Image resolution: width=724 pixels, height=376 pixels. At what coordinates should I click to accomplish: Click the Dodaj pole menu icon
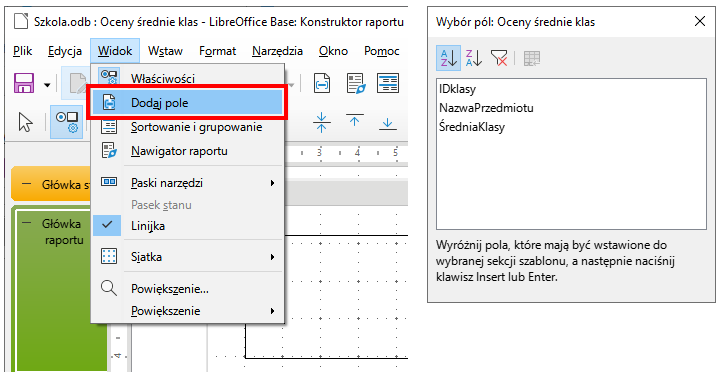pos(109,103)
